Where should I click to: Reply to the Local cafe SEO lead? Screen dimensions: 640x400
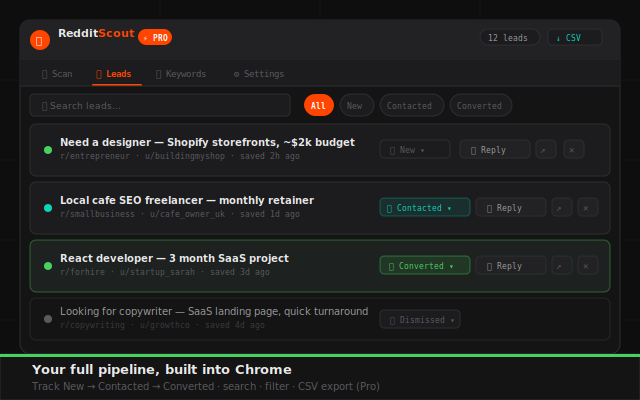[x=511, y=207]
